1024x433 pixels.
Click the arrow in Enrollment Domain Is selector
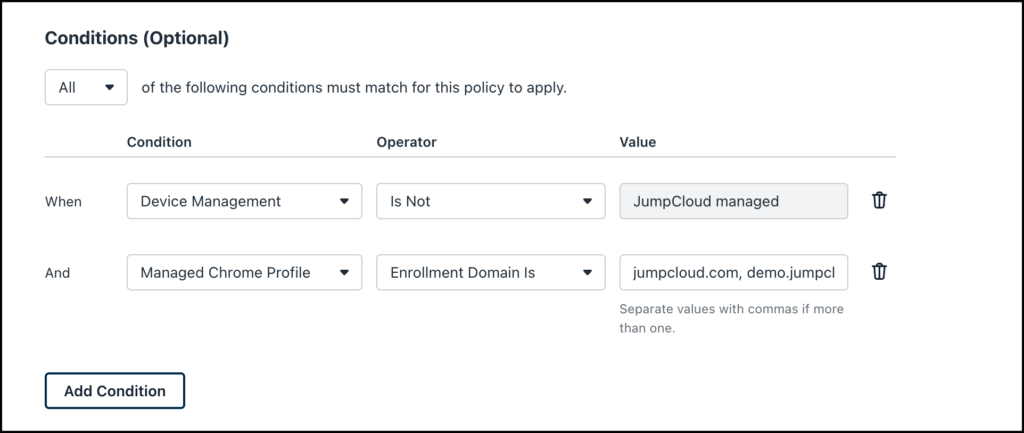(x=587, y=272)
